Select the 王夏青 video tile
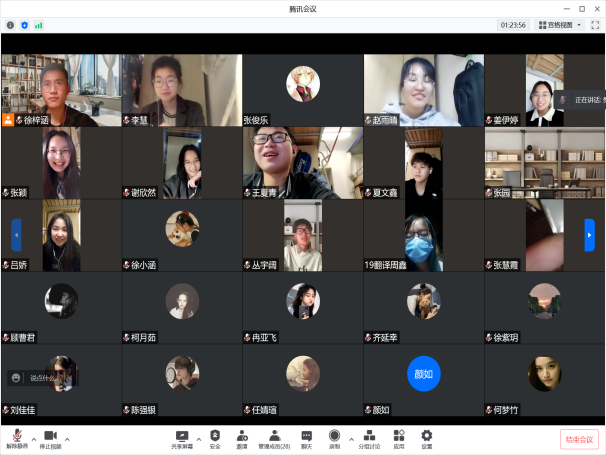 point(302,163)
